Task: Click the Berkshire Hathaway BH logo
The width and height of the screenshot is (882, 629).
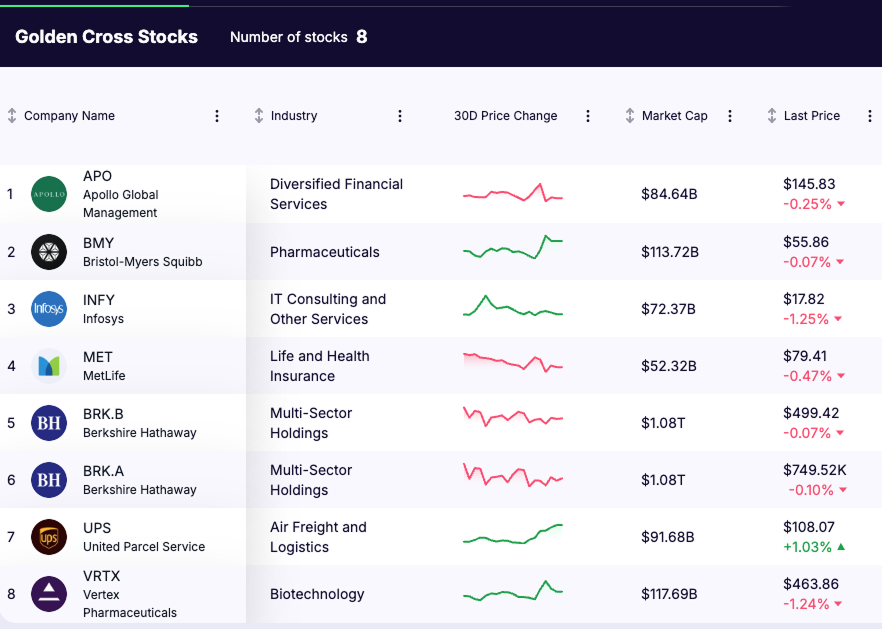Action: coord(48,422)
